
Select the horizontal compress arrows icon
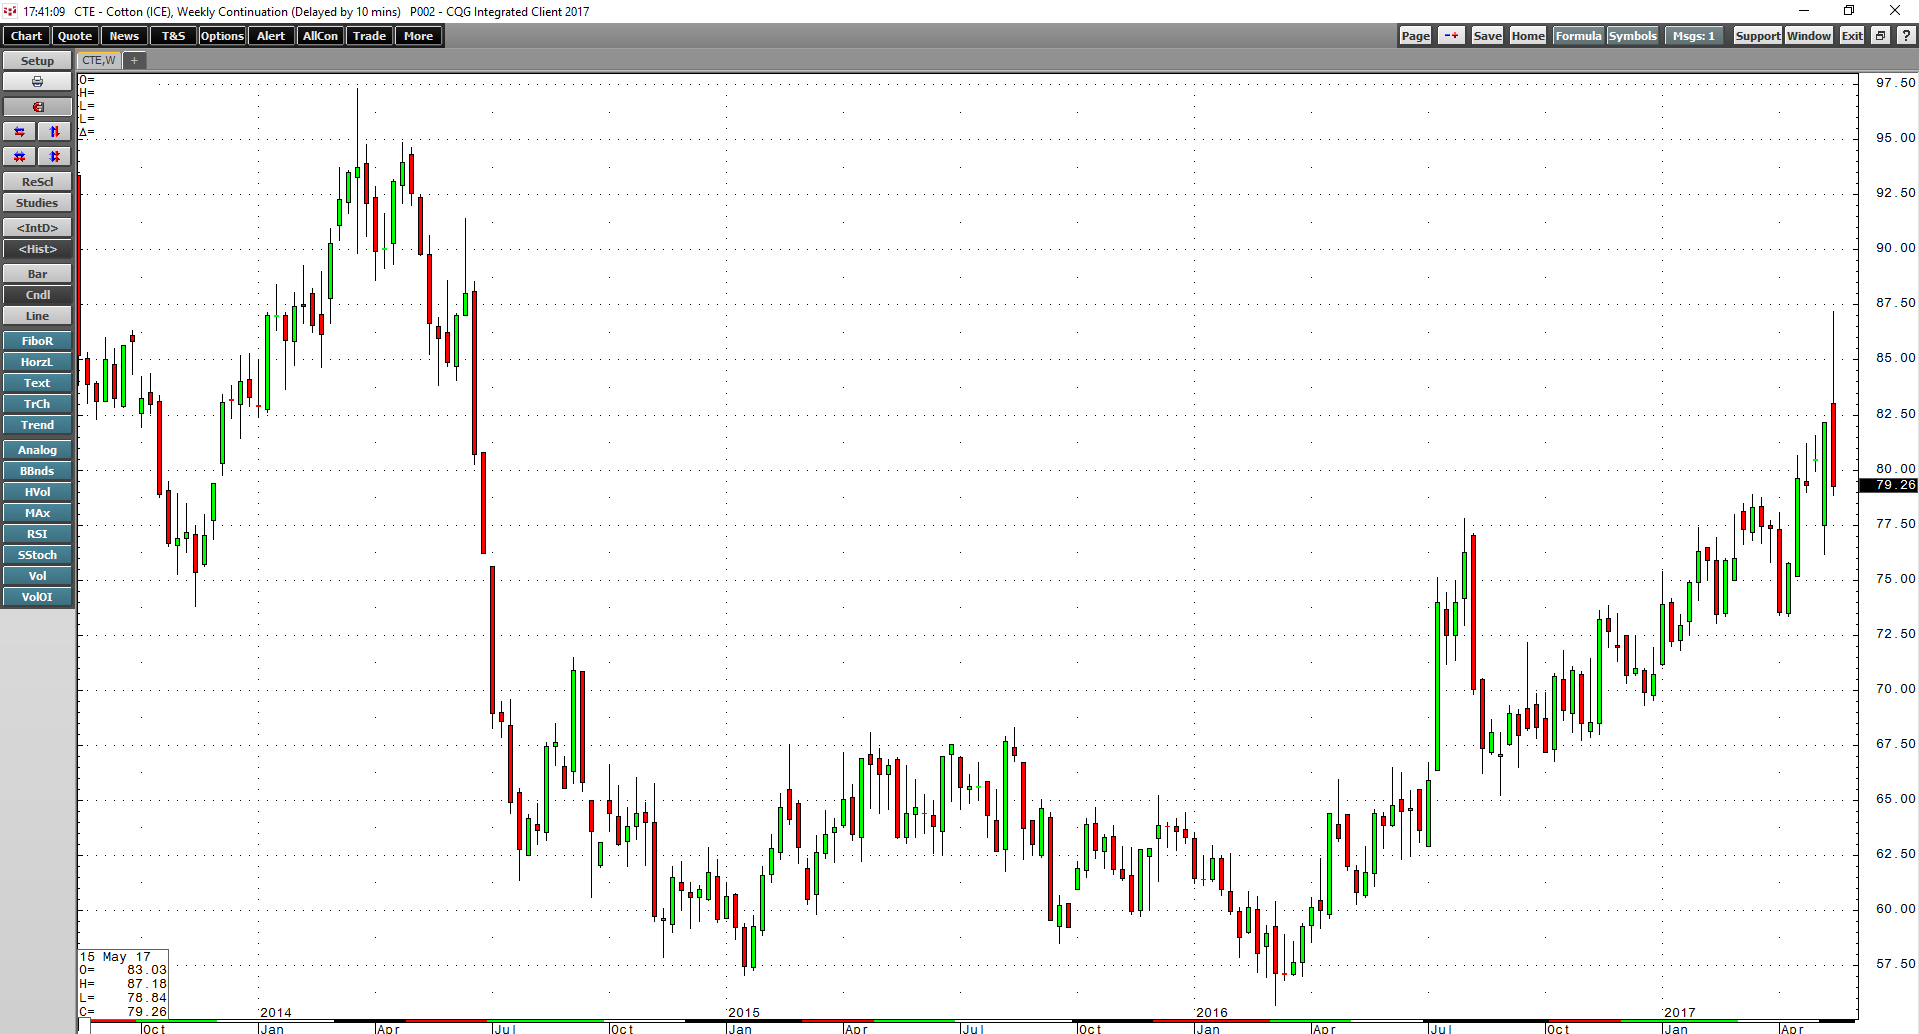[x=19, y=156]
